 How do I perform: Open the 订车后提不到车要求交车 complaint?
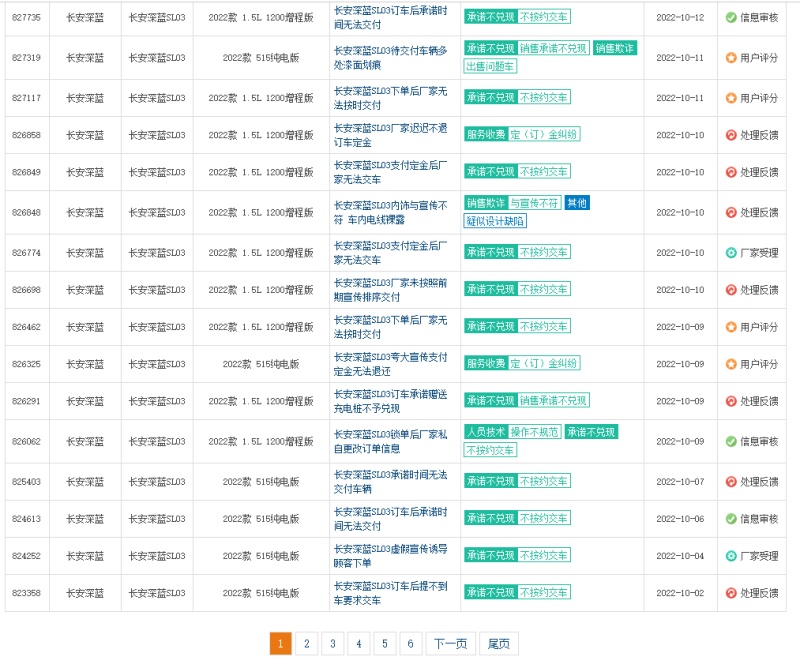pos(391,593)
